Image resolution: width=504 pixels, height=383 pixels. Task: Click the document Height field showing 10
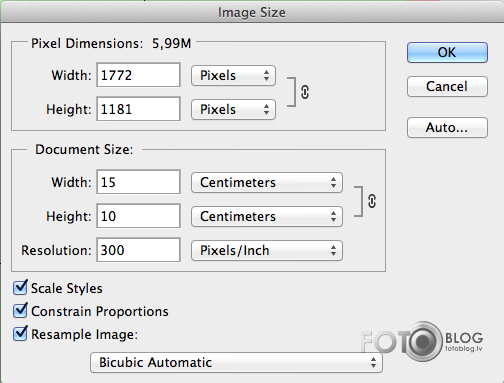(139, 216)
